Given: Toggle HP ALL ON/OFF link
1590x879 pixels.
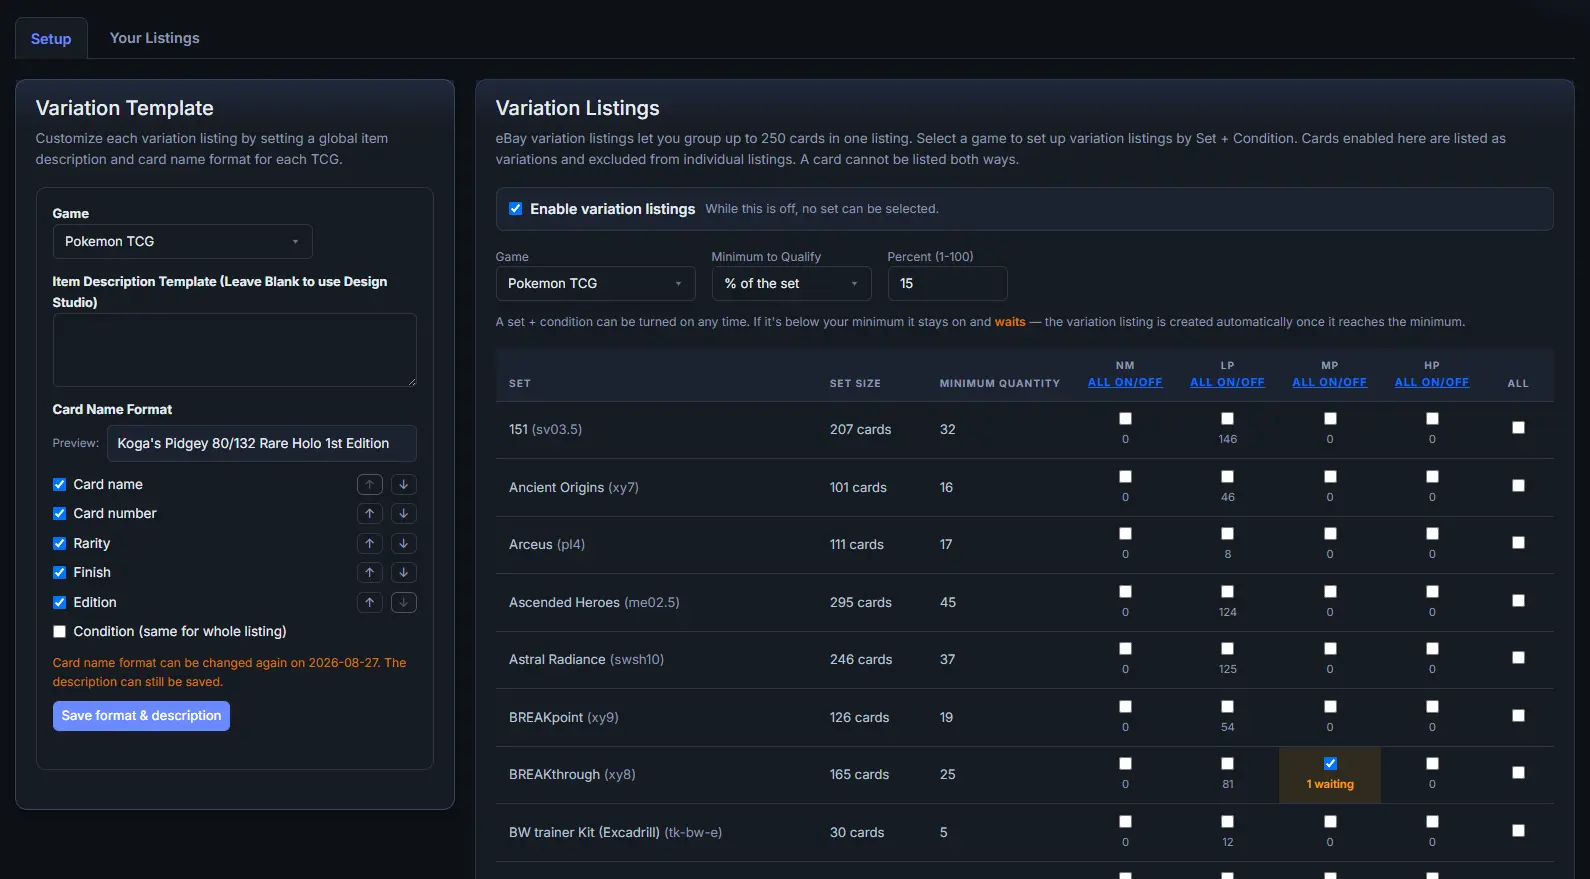Looking at the screenshot, I should point(1432,383).
